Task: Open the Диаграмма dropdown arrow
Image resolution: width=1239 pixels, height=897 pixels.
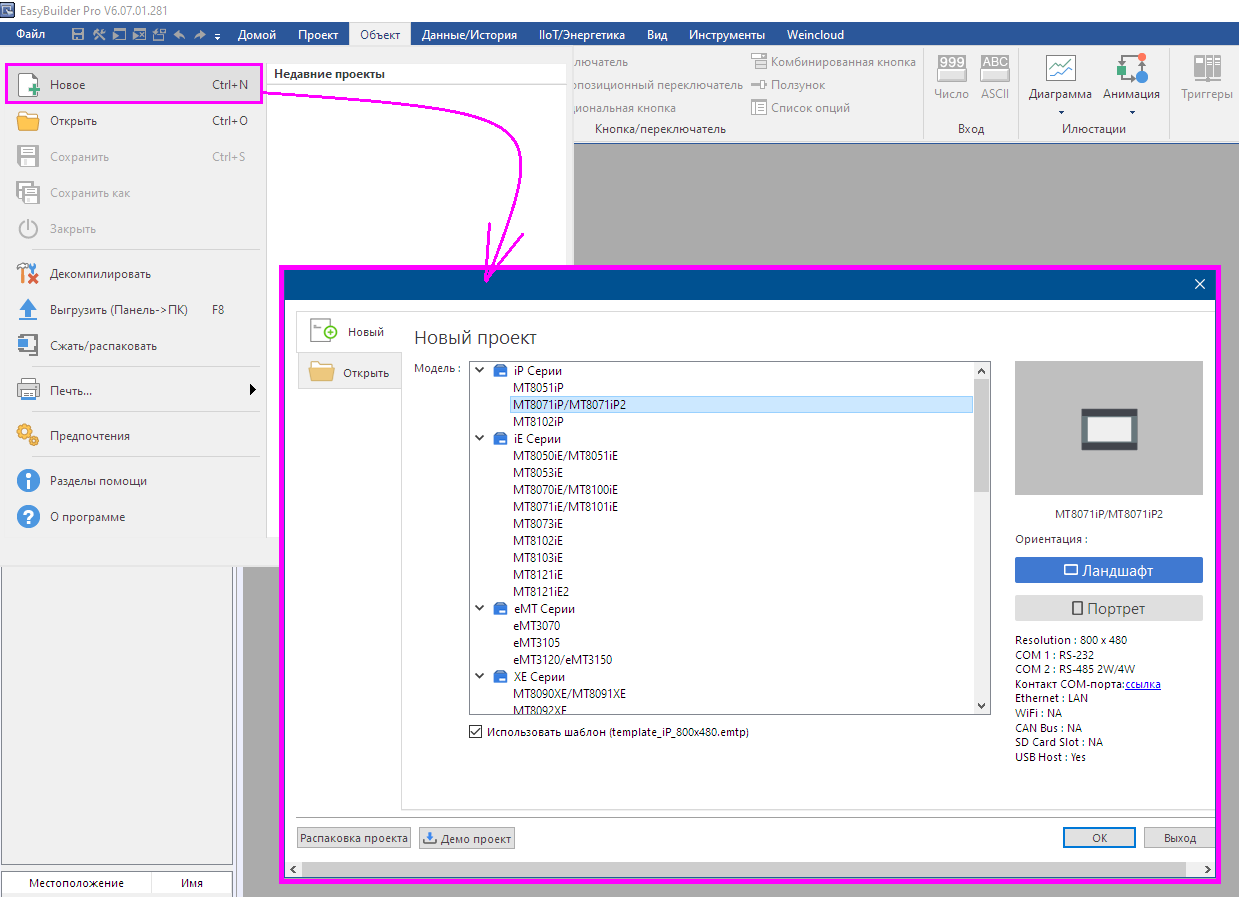Action: tap(1060, 112)
